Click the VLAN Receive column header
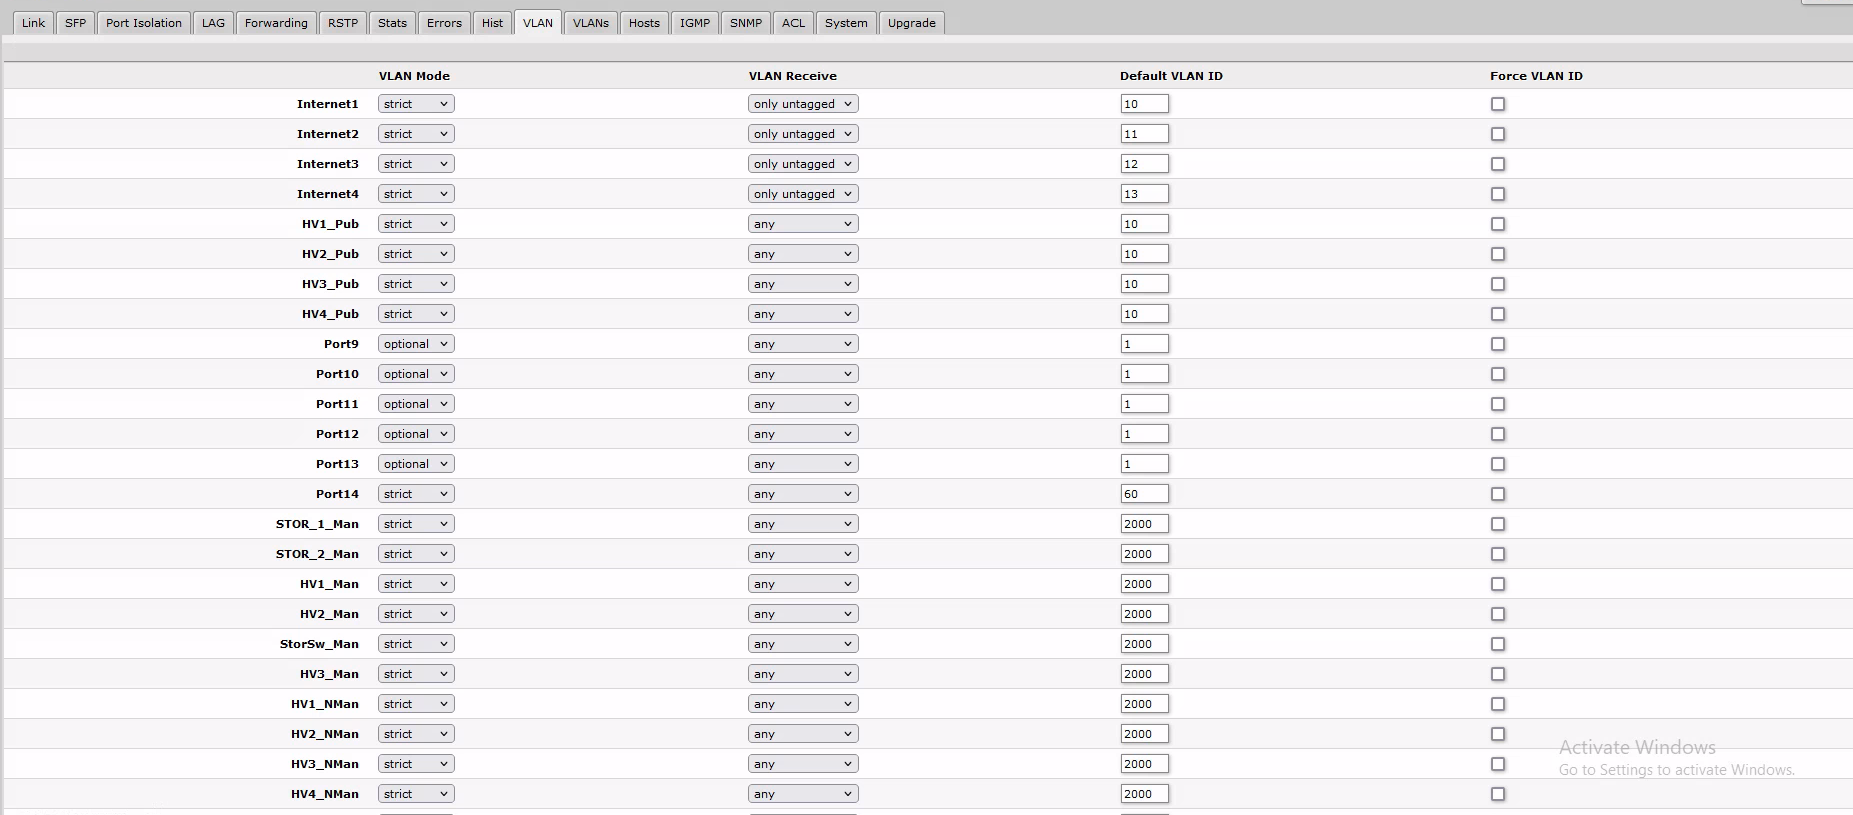1853x815 pixels. point(793,76)
